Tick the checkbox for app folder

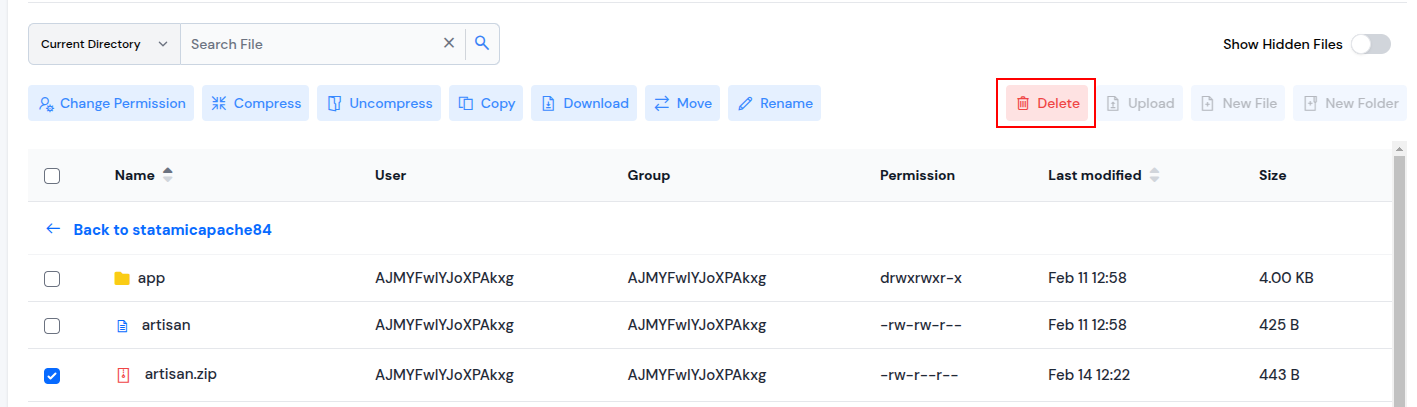click(52, 278)
